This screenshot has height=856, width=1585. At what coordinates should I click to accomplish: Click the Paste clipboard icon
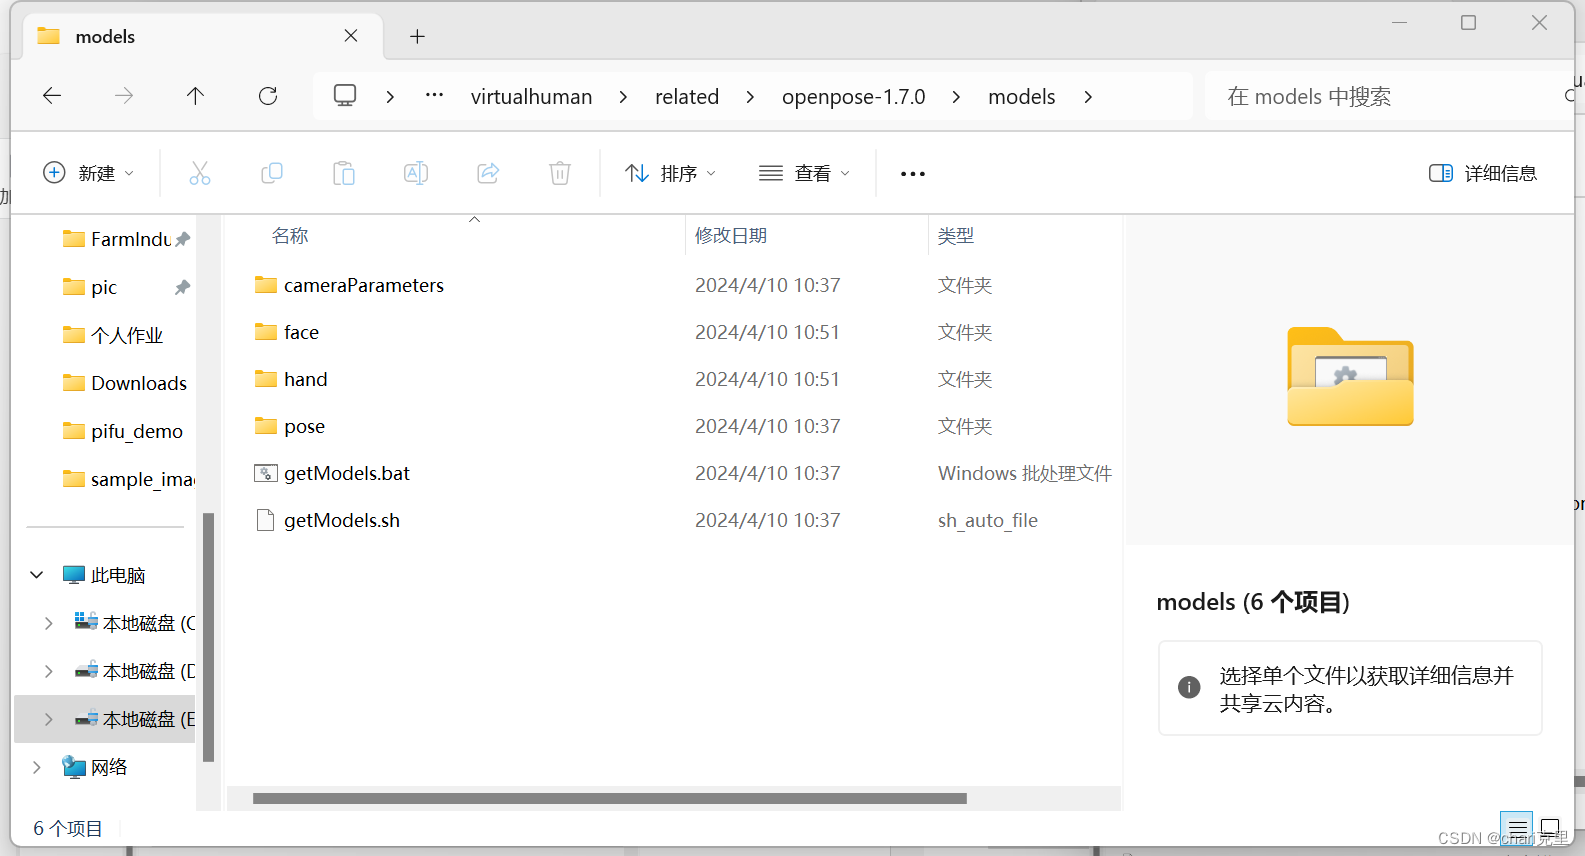(x=344, y=173)
